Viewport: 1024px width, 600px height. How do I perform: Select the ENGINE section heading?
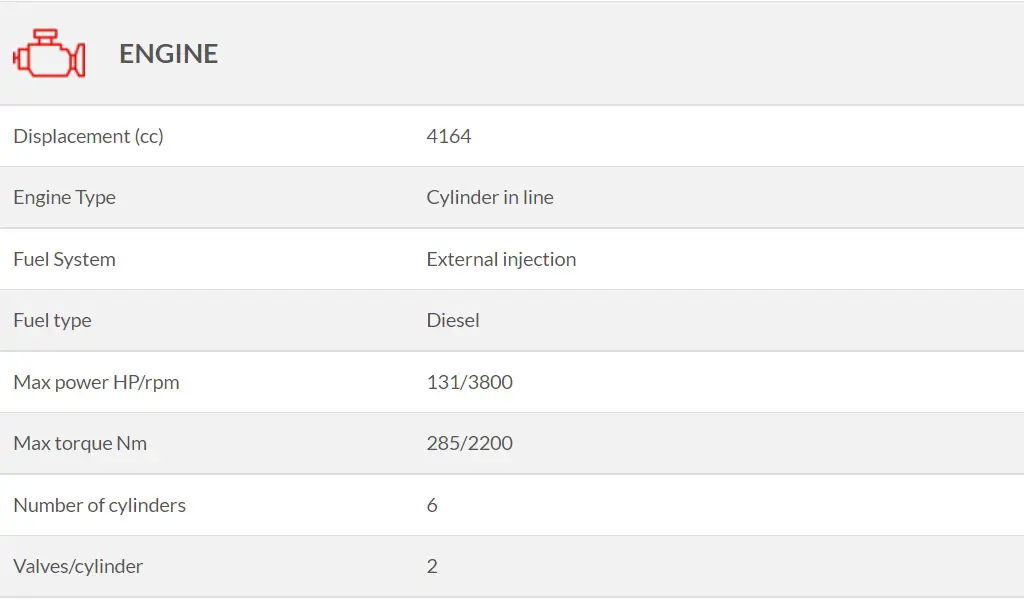[168, 54]
